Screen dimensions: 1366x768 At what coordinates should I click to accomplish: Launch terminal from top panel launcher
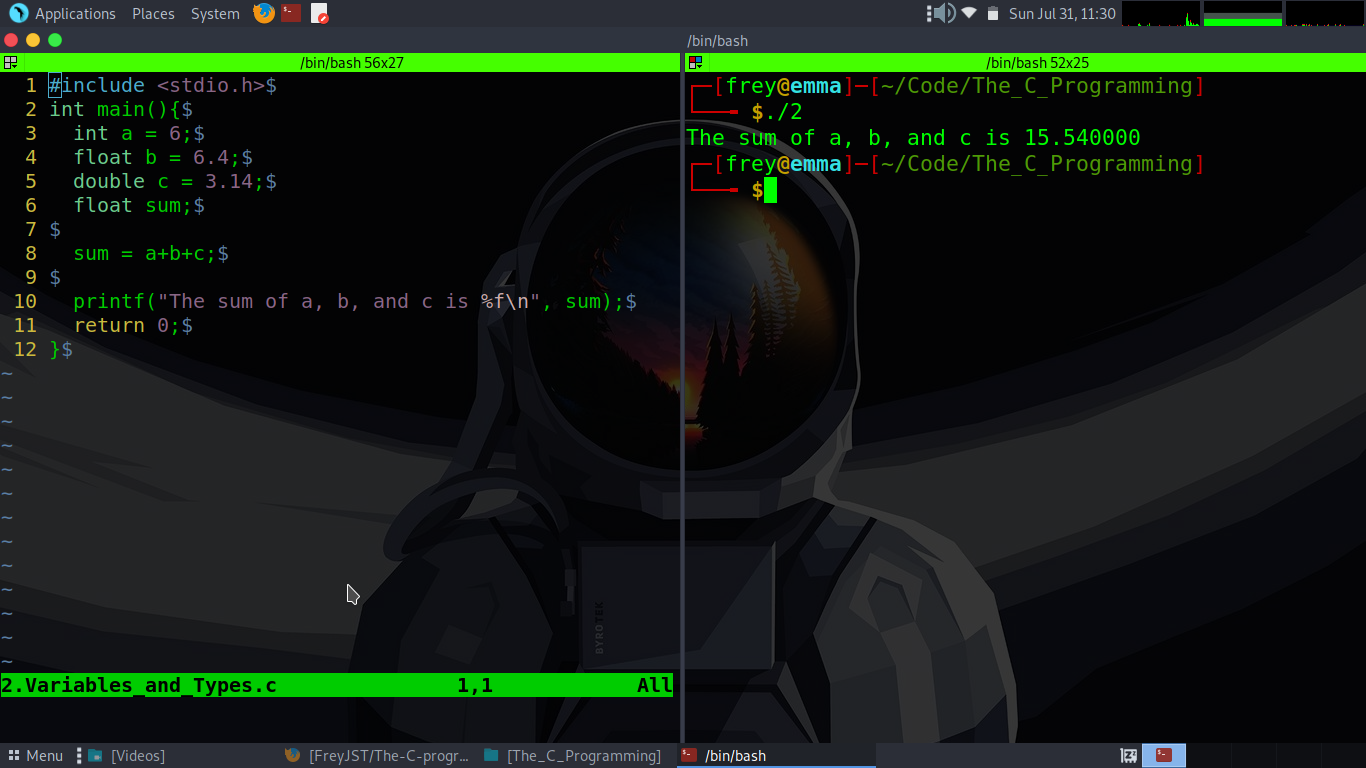click(x=291, y=13)
